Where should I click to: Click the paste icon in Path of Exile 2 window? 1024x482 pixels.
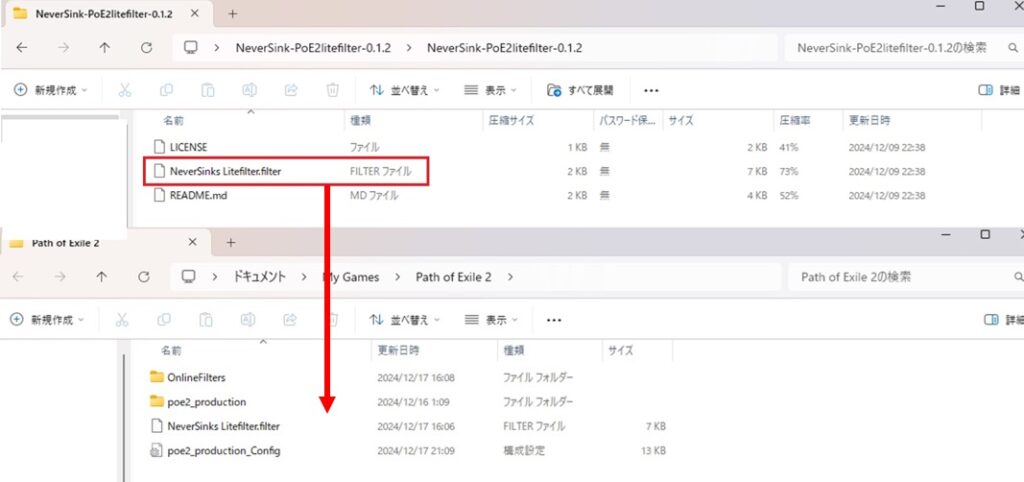pos(208,320)
